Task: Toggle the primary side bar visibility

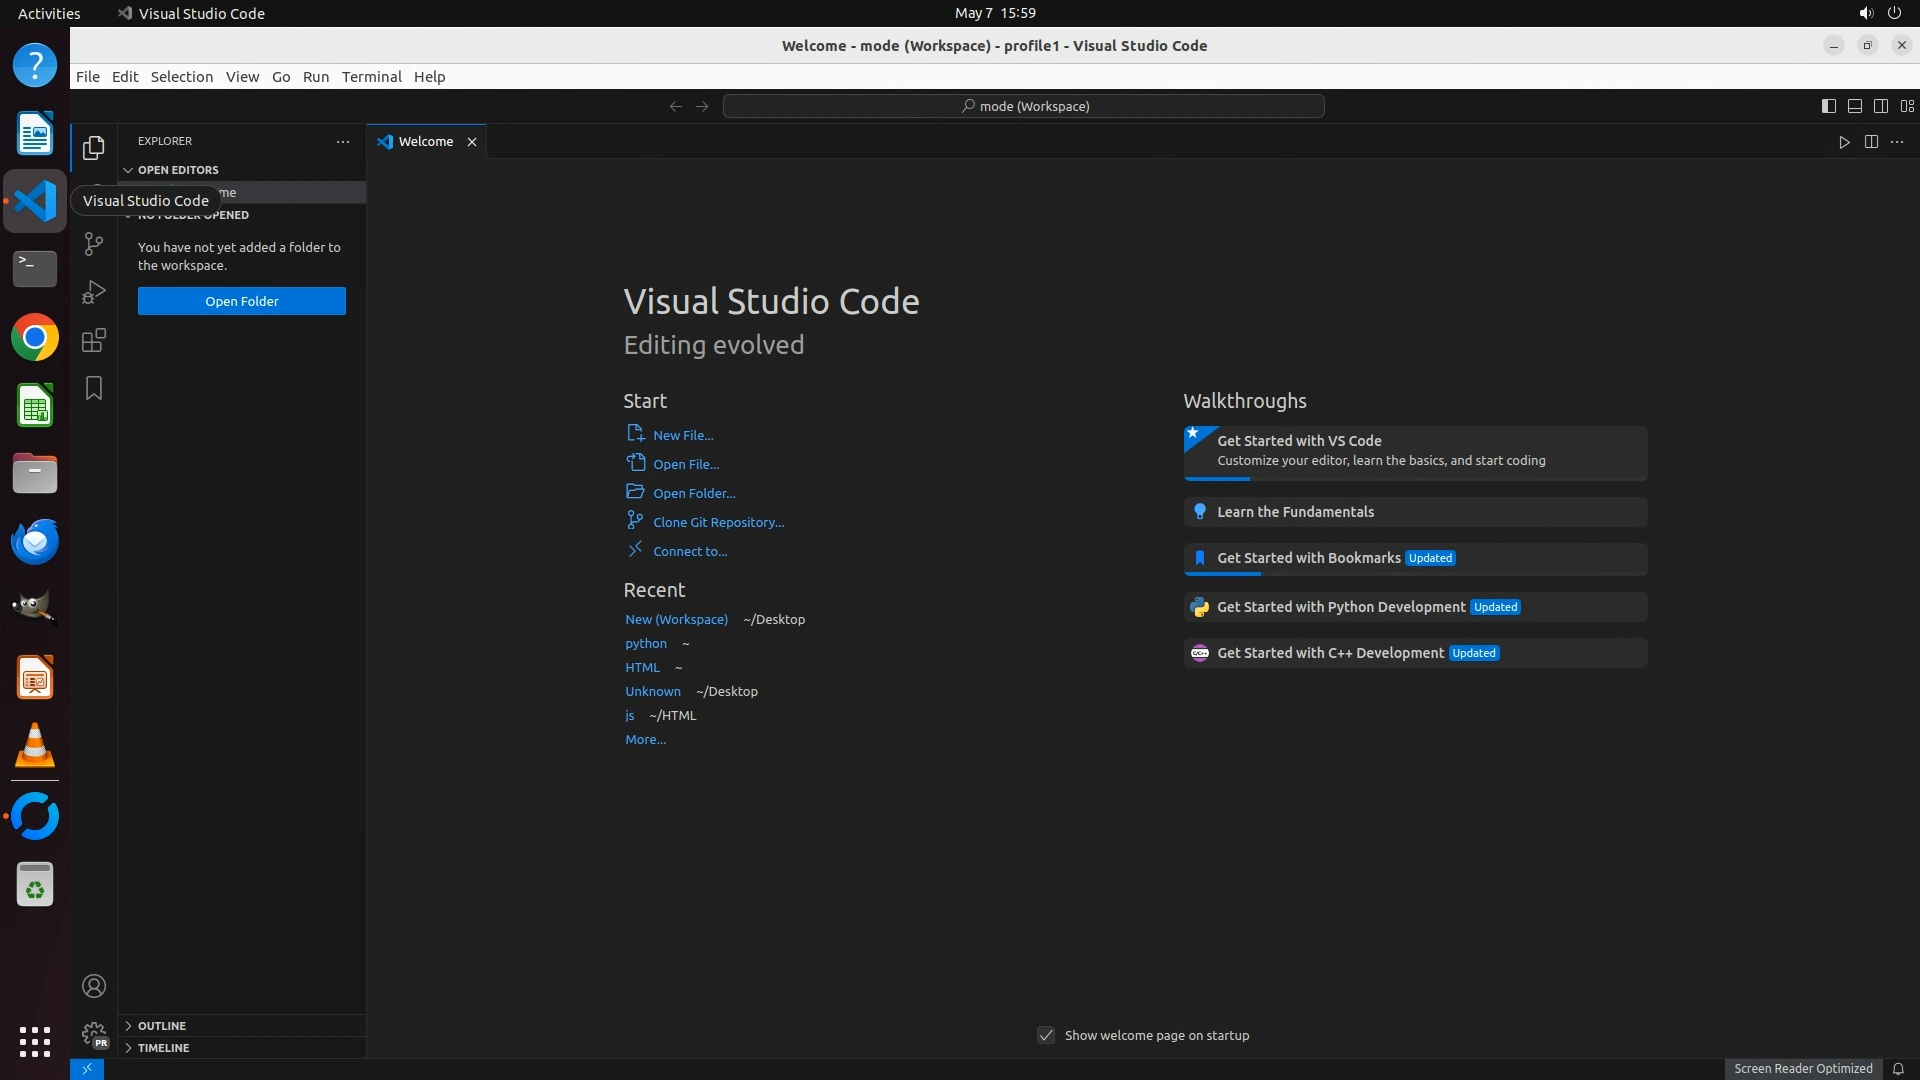Action: click(x=1828, y=106)
